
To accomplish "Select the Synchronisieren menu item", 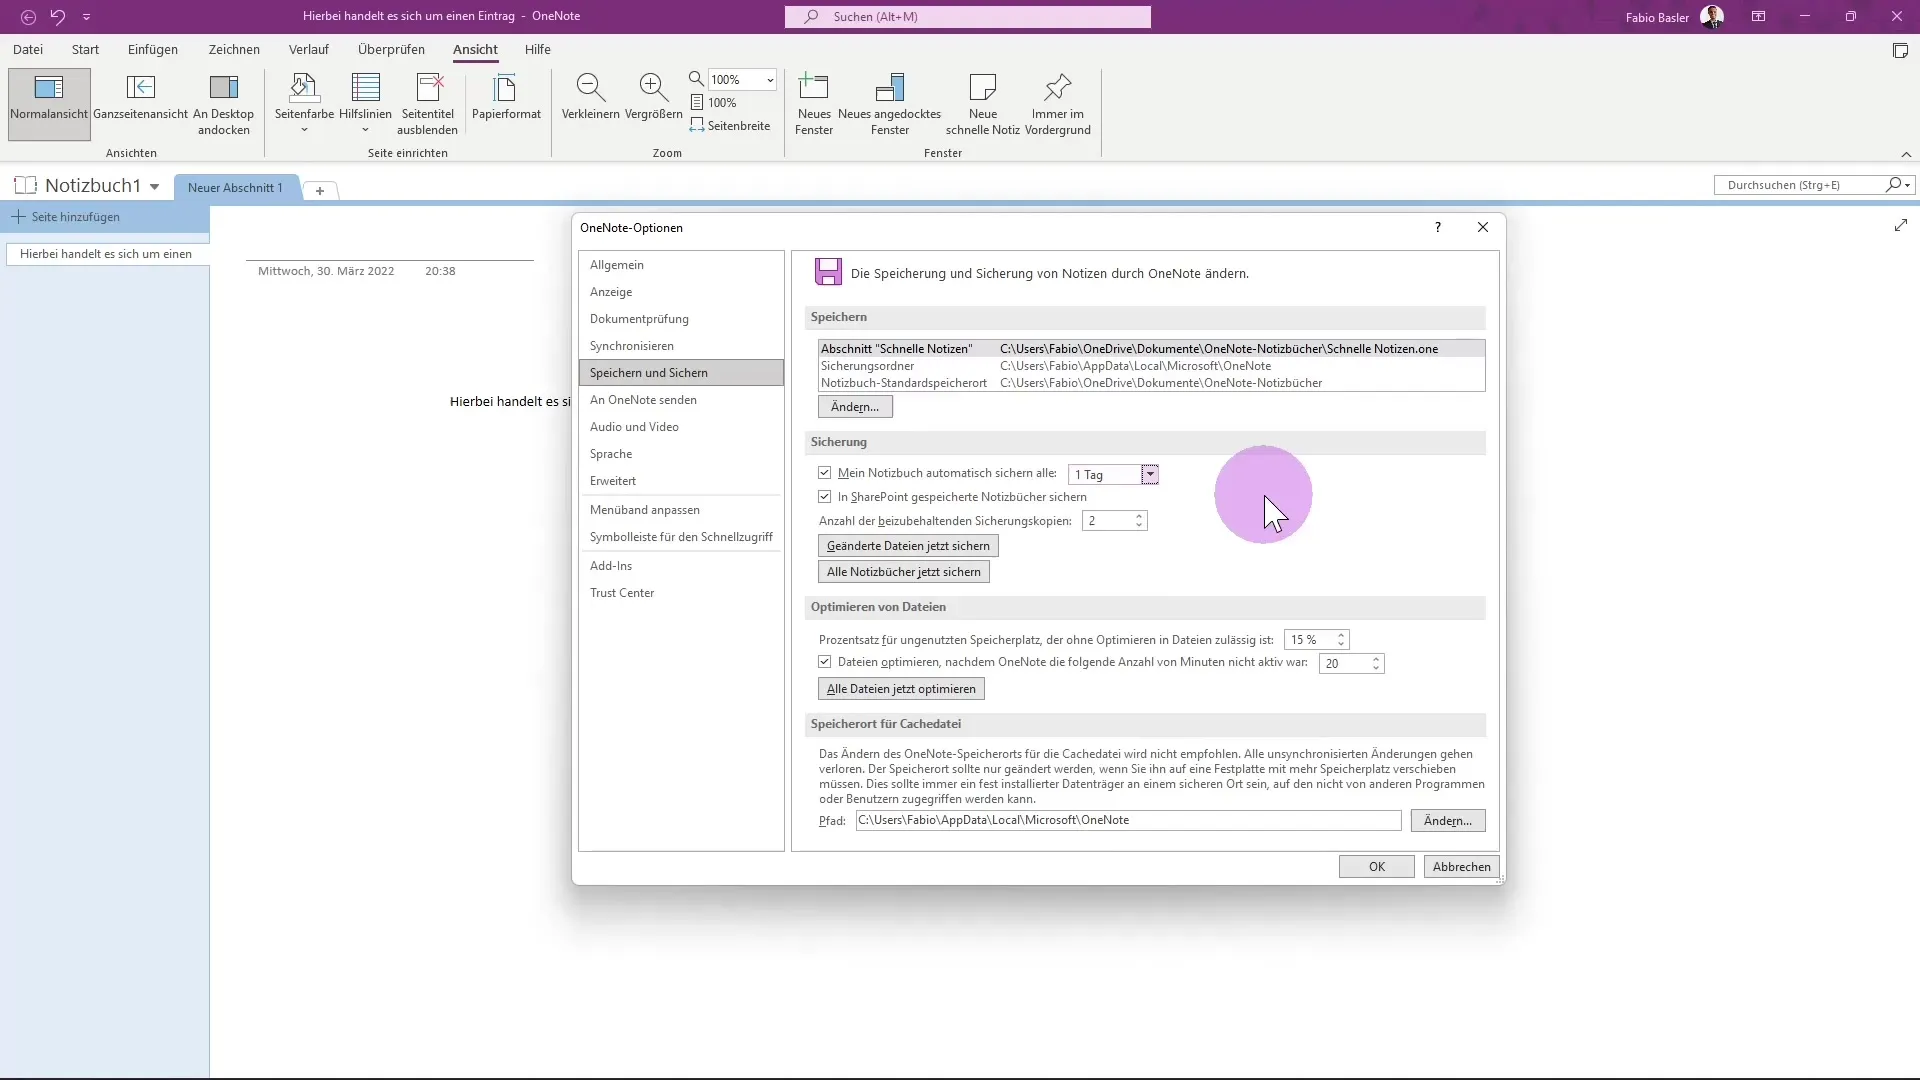I will (630, 345).
